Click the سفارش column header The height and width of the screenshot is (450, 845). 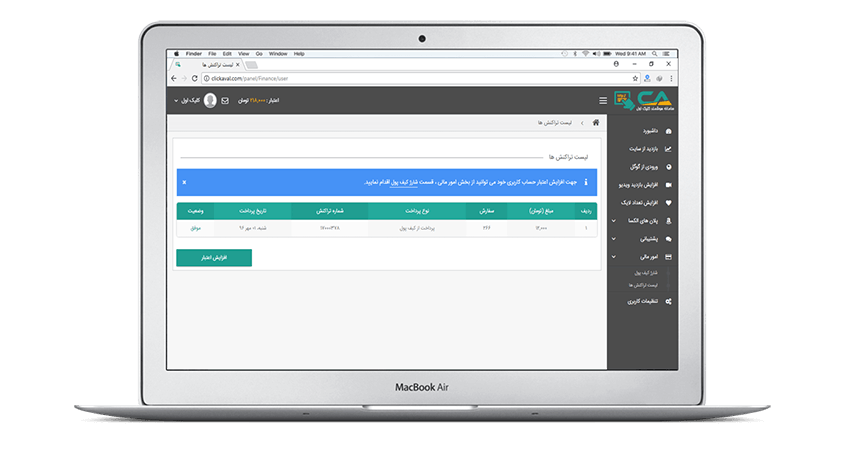tap(487, 211)
